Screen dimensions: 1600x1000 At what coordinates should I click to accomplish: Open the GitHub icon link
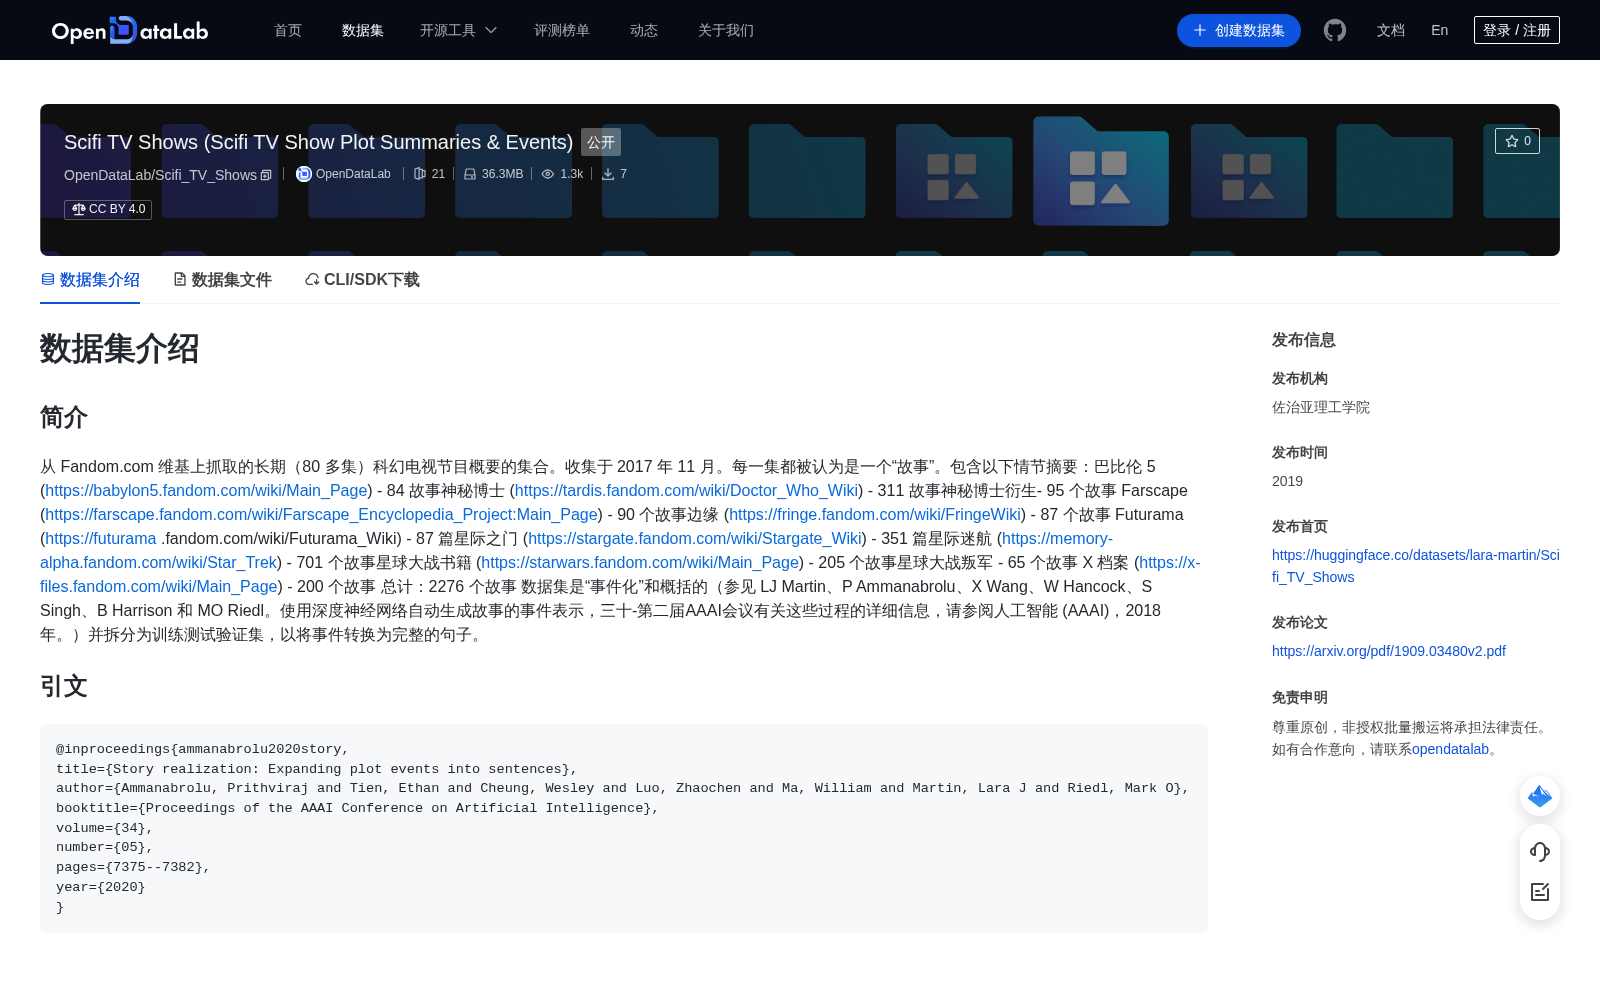pos(1335,30)
